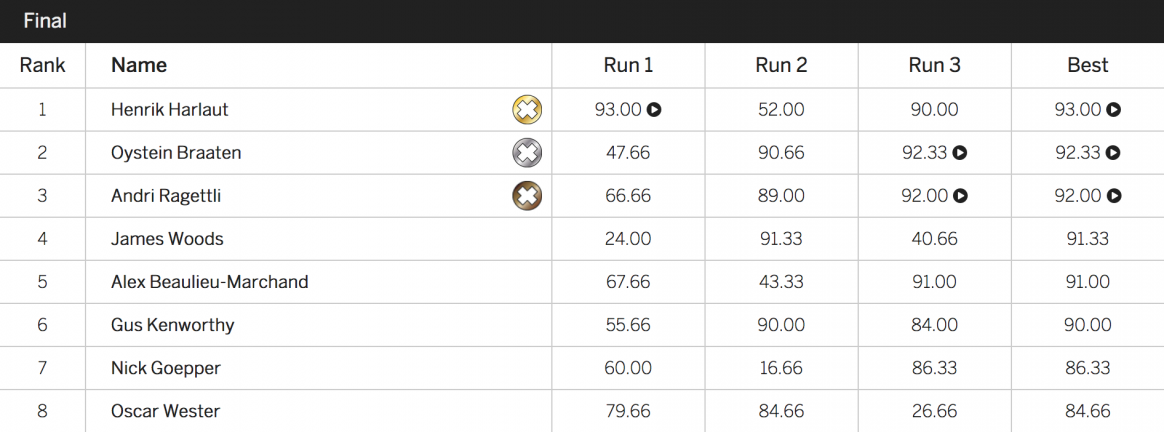1164x432 pixels.
Task: Open Henrik Harlaut's athlete name
Action: pos(169,110)
